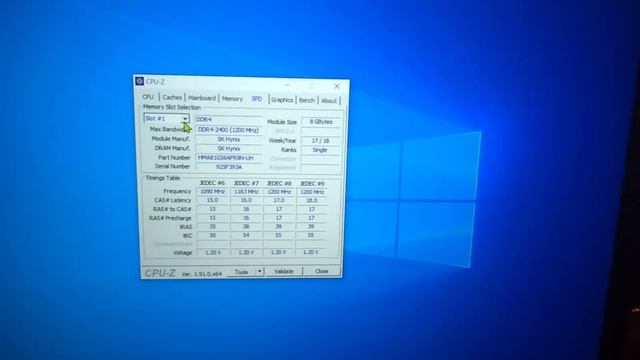Image resolution: width=640 pixels, height=360 pixels.
Task: Click the JEDEC #7 column header
Action: coord(246,183)
